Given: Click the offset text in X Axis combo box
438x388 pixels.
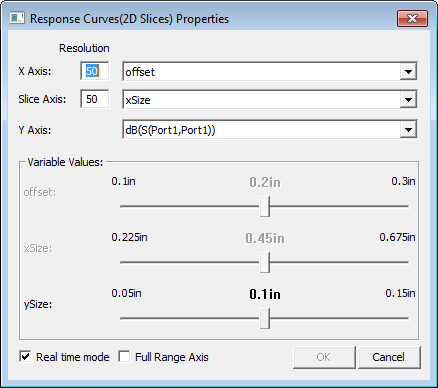Looking at the screenshot, I should click(x=140, y=72).
